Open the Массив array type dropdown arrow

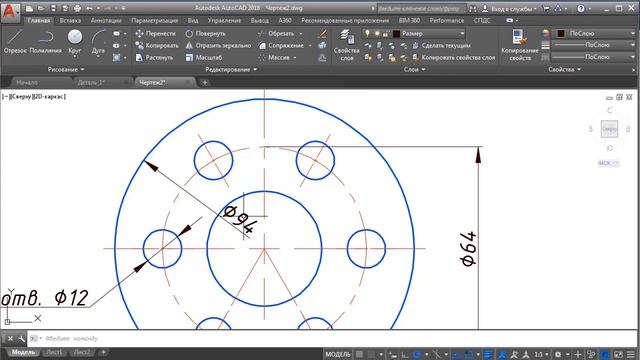pos(294,58)
